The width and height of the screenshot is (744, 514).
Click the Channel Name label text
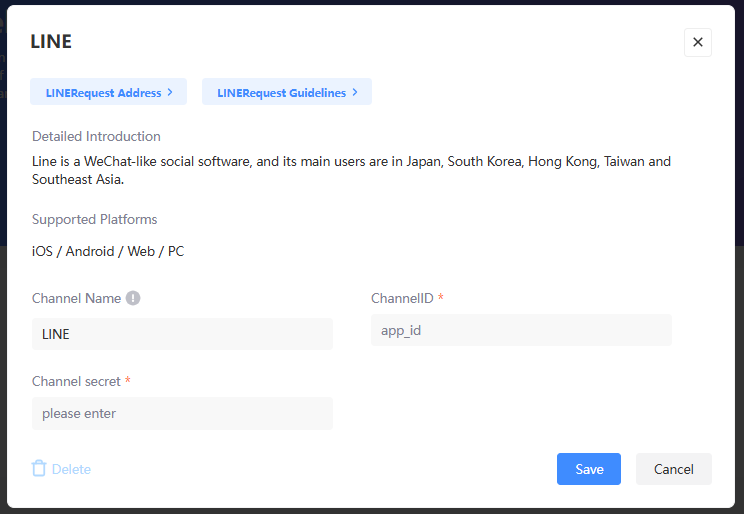click(76, 298)
